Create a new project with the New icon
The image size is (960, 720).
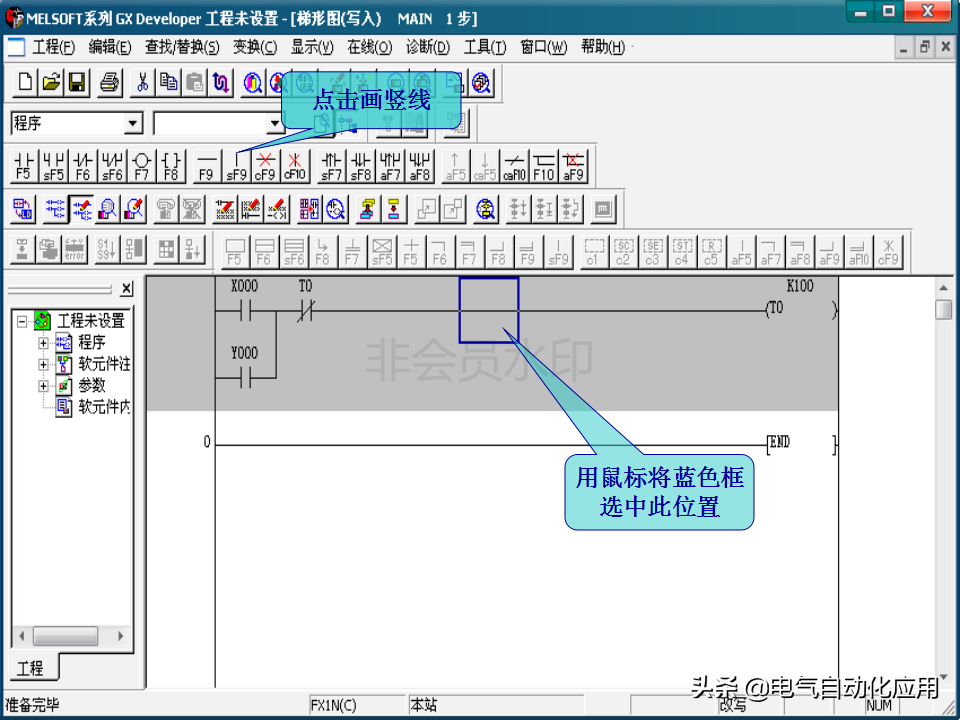click(x=26, y=82)
